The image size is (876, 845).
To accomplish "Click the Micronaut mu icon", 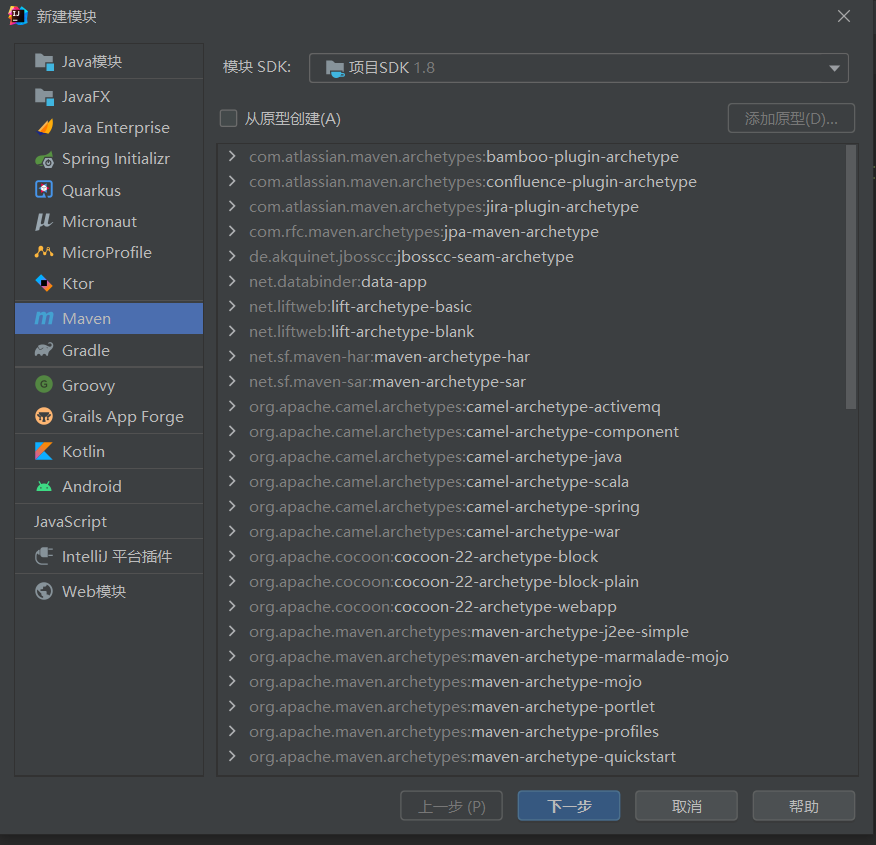I will point(44,222).
